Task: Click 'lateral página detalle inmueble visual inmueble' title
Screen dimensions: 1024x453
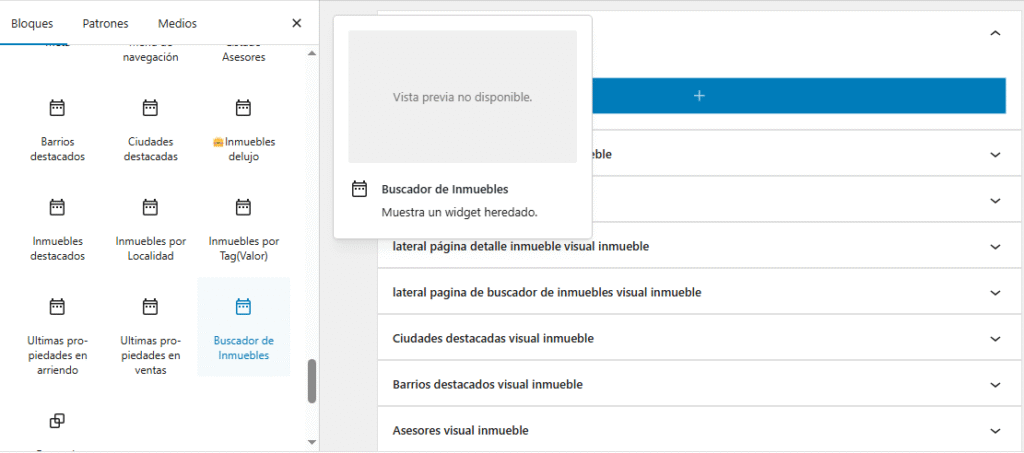Action: click(x=520, y=247)
